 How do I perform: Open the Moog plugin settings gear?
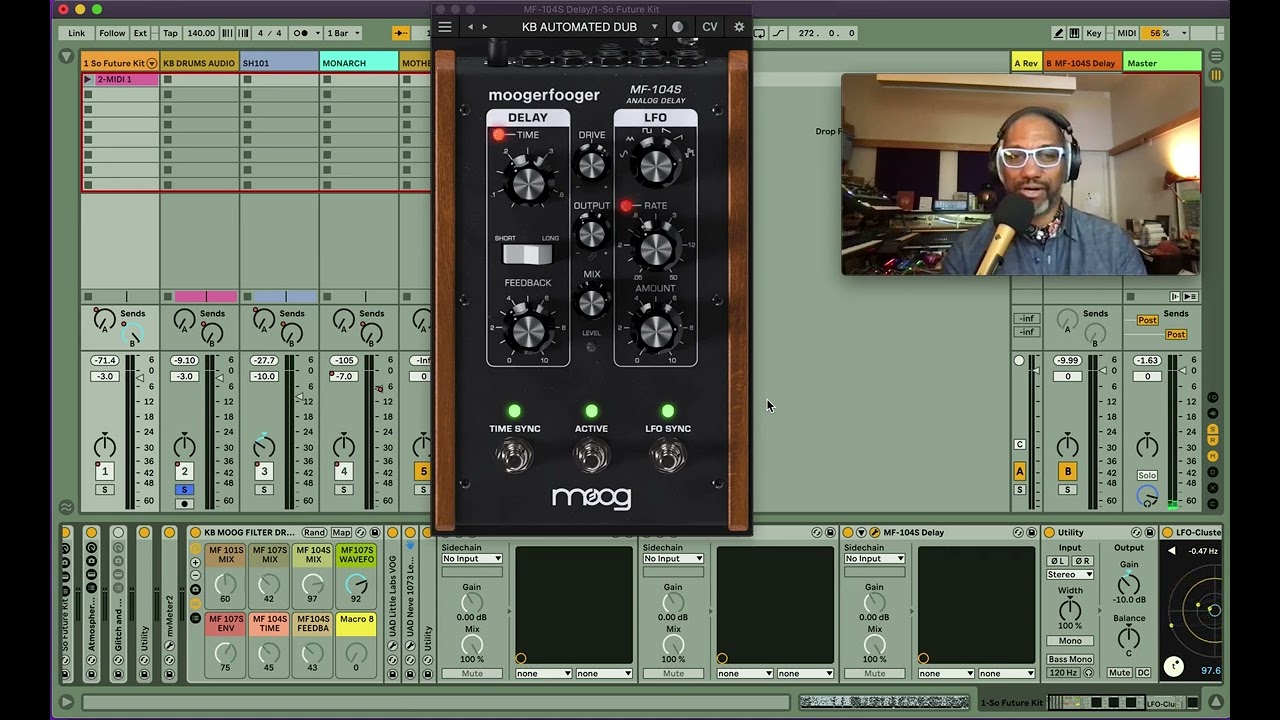tap(739, 27)
